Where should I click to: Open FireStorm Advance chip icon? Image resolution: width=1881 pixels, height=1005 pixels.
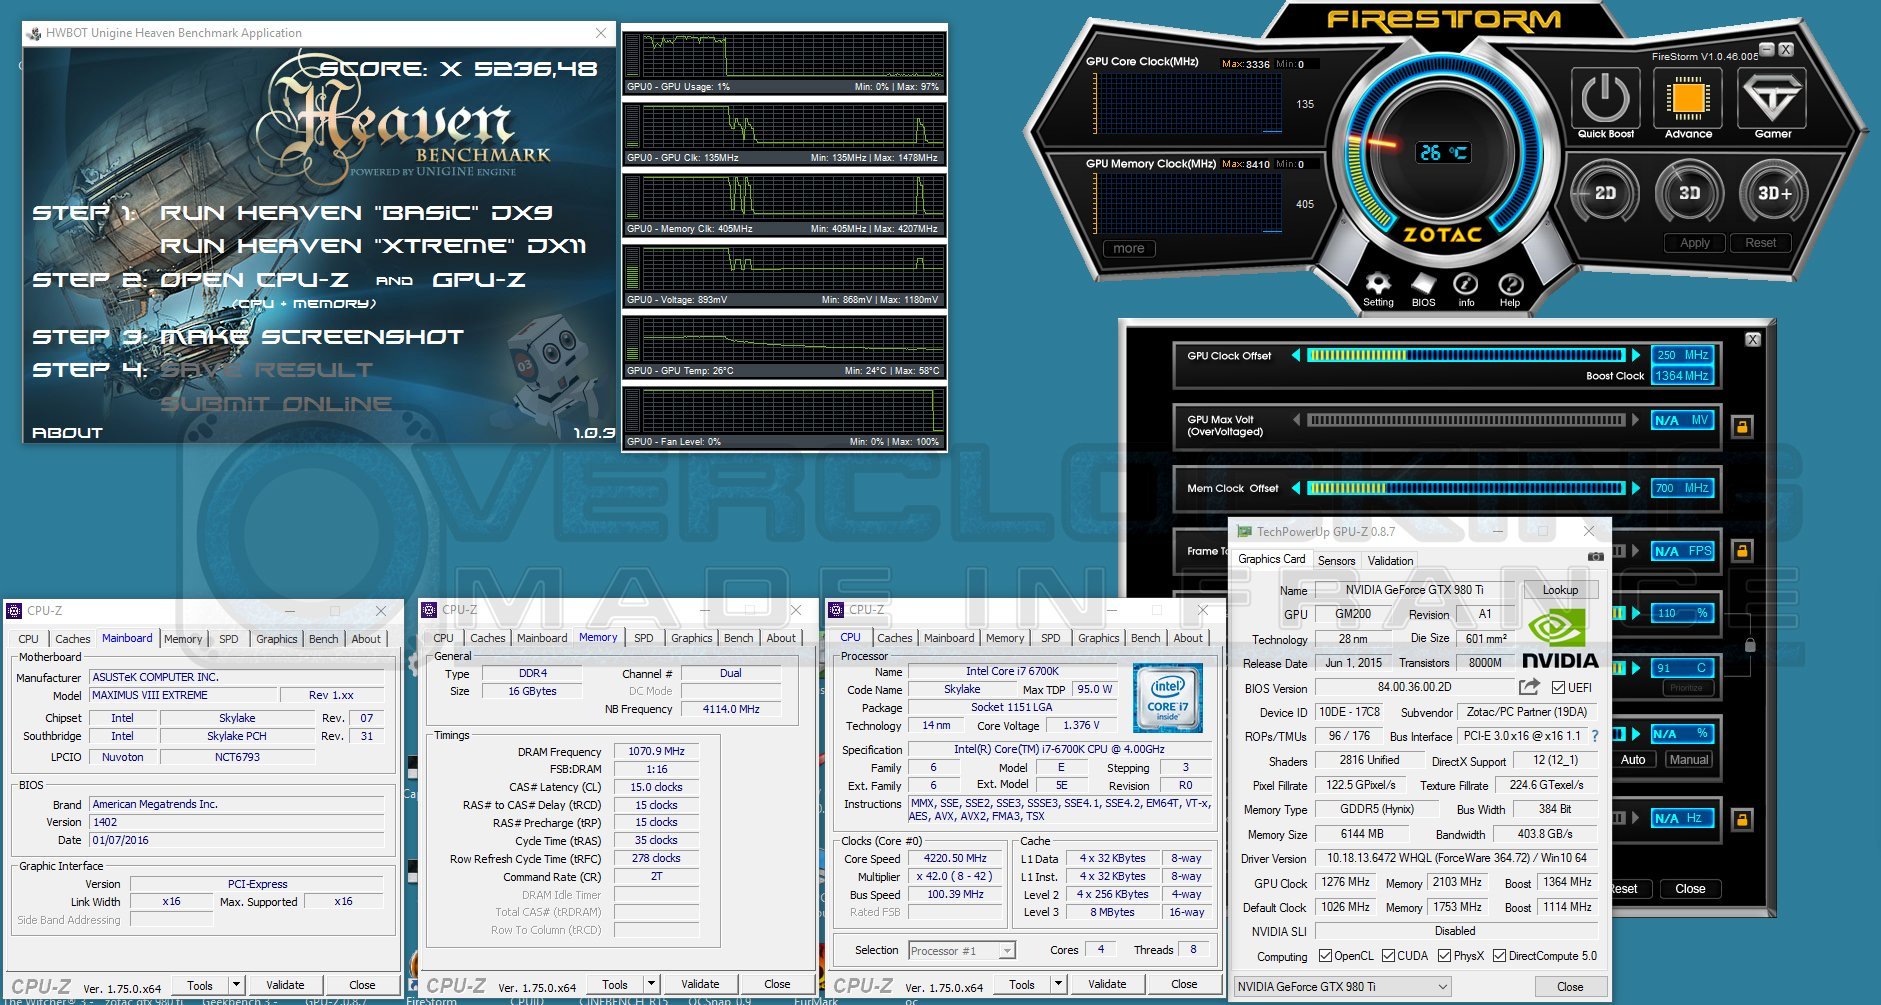pos(1688,99)
